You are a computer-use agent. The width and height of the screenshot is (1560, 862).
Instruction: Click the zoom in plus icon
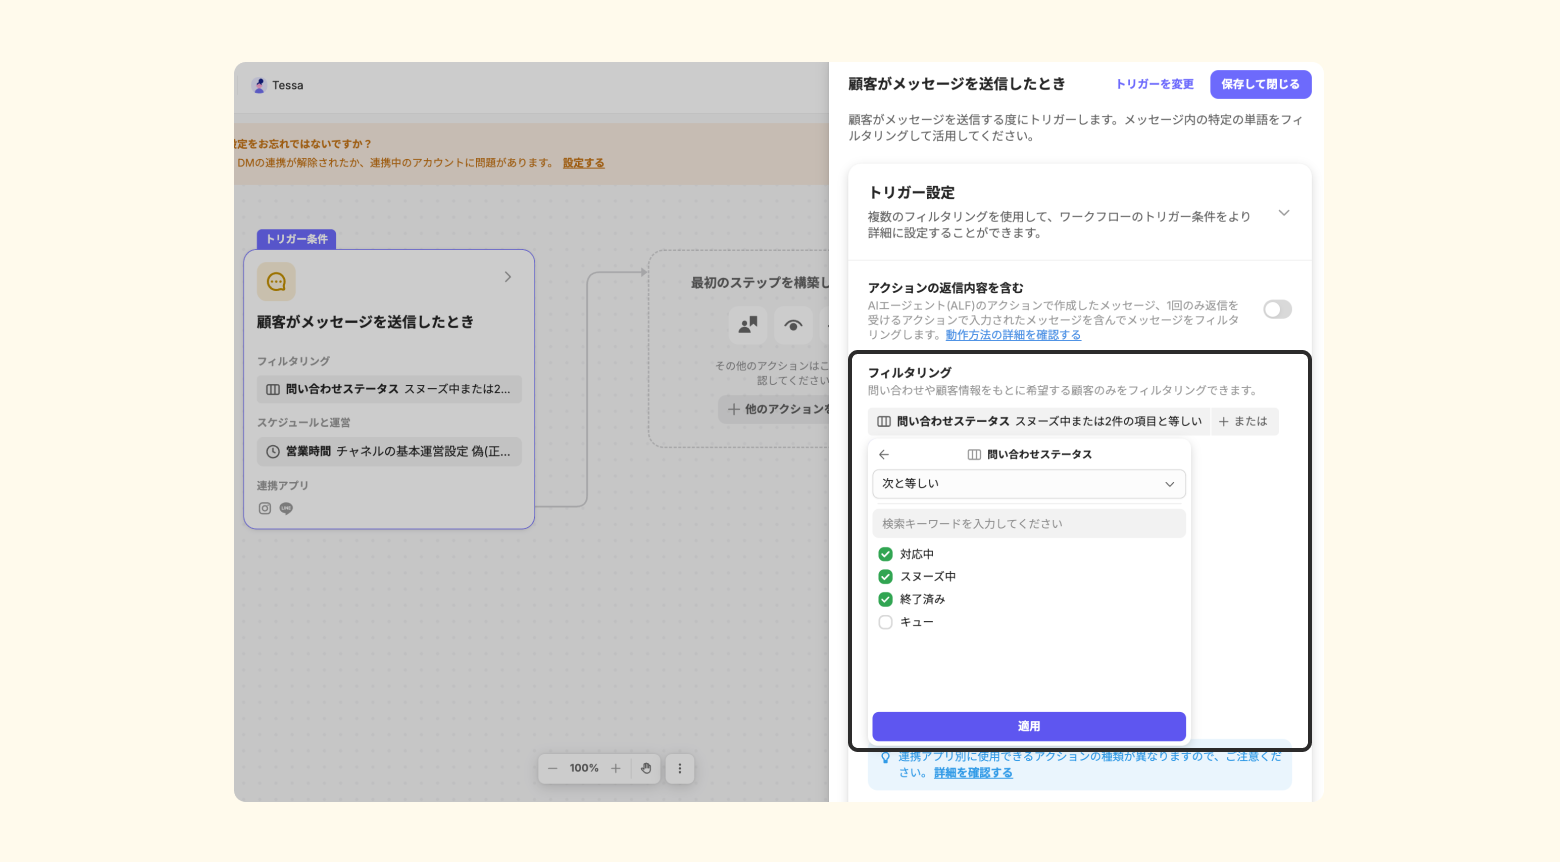point(616,769)
